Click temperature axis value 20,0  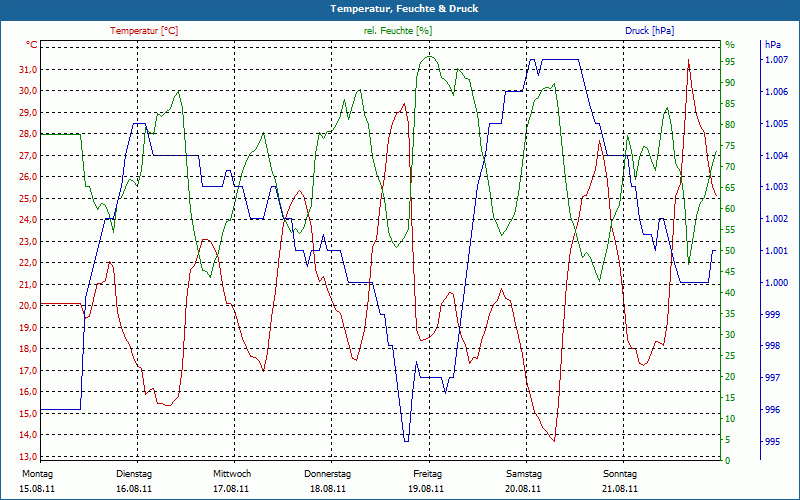(28, 306)
